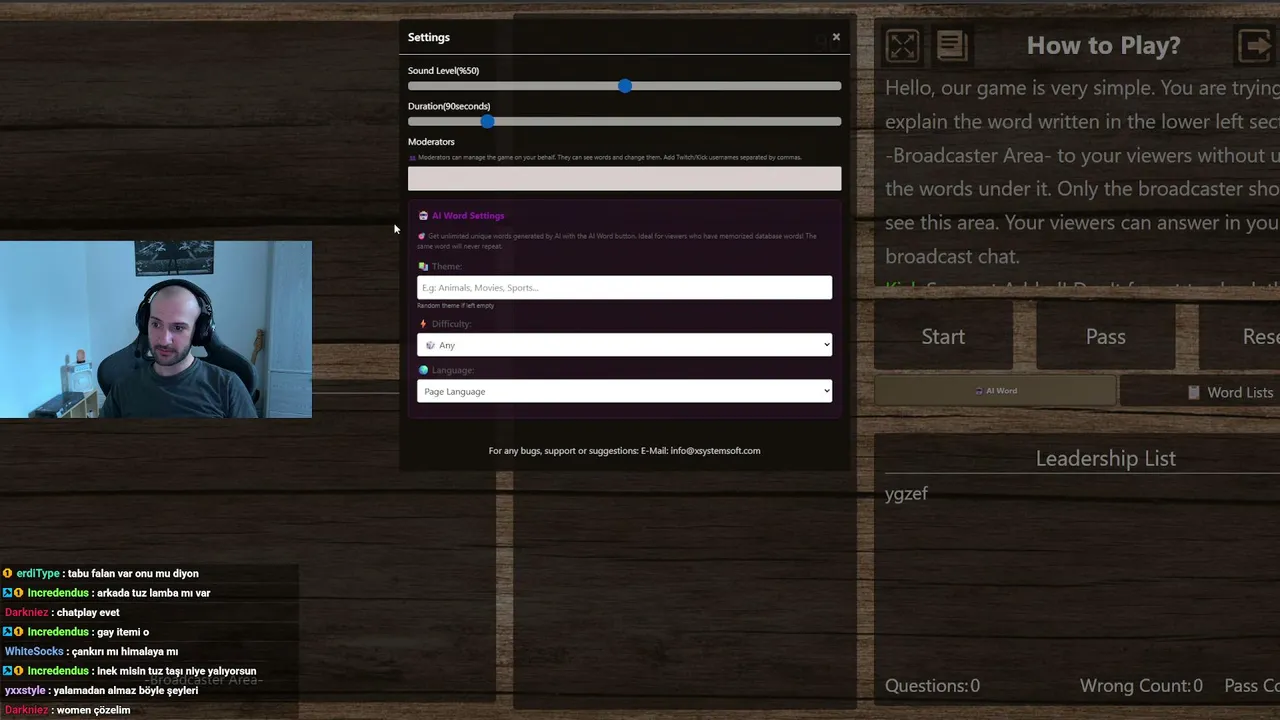This screenshot has height=720, width=1280.
Task: Expand the Language dropdown showing Page Language
Action: coord(624,391)
